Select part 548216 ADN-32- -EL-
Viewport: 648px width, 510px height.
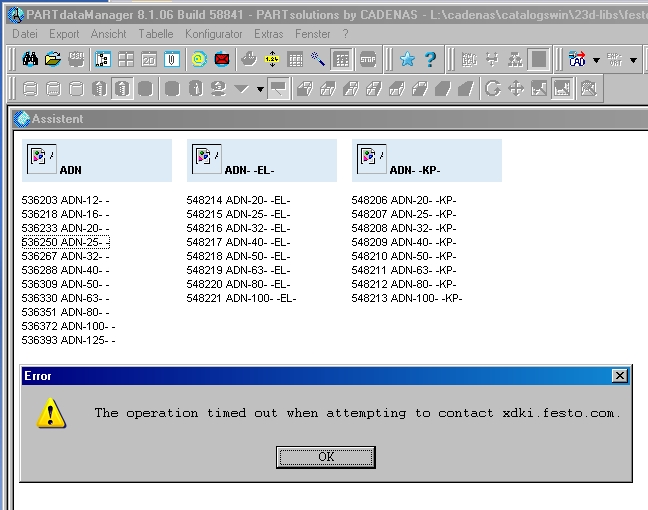tap(238, 229)
